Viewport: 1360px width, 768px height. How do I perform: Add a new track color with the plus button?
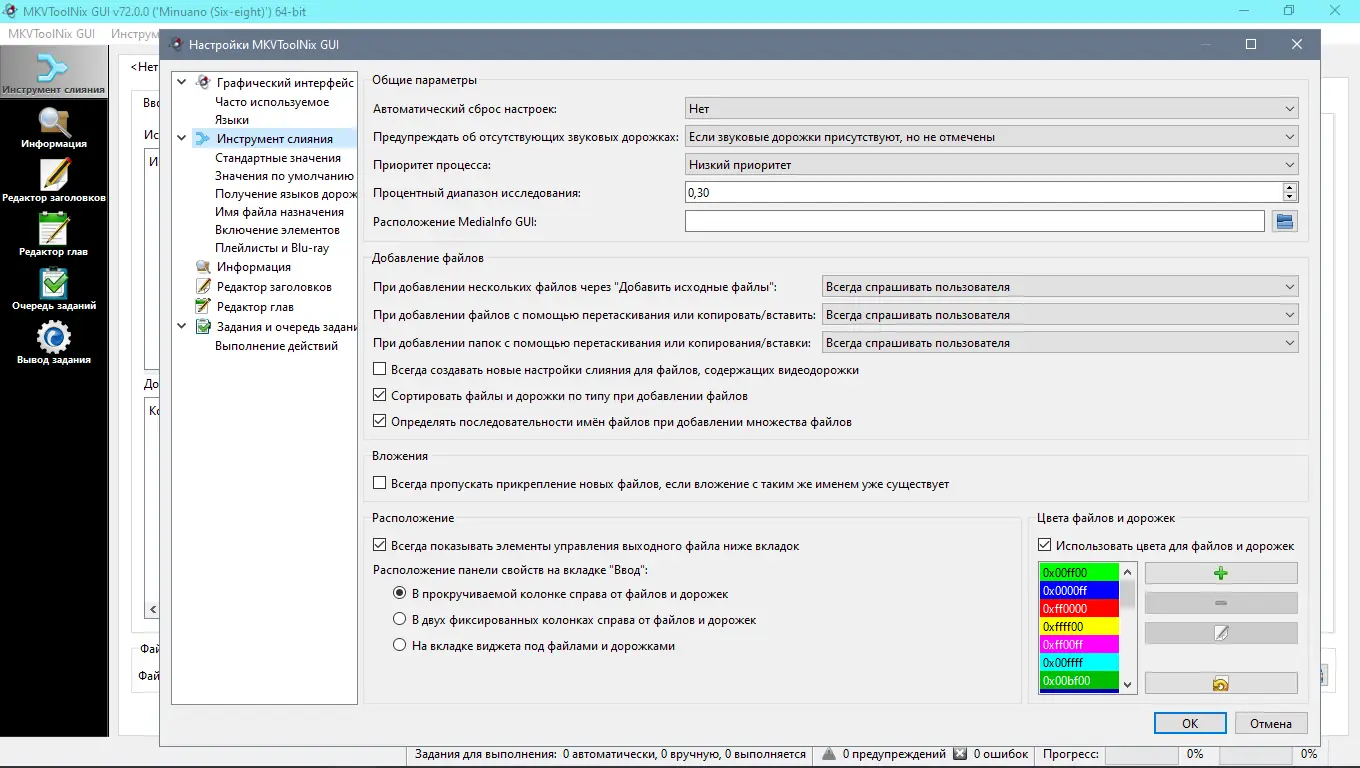pos(1220,572)
